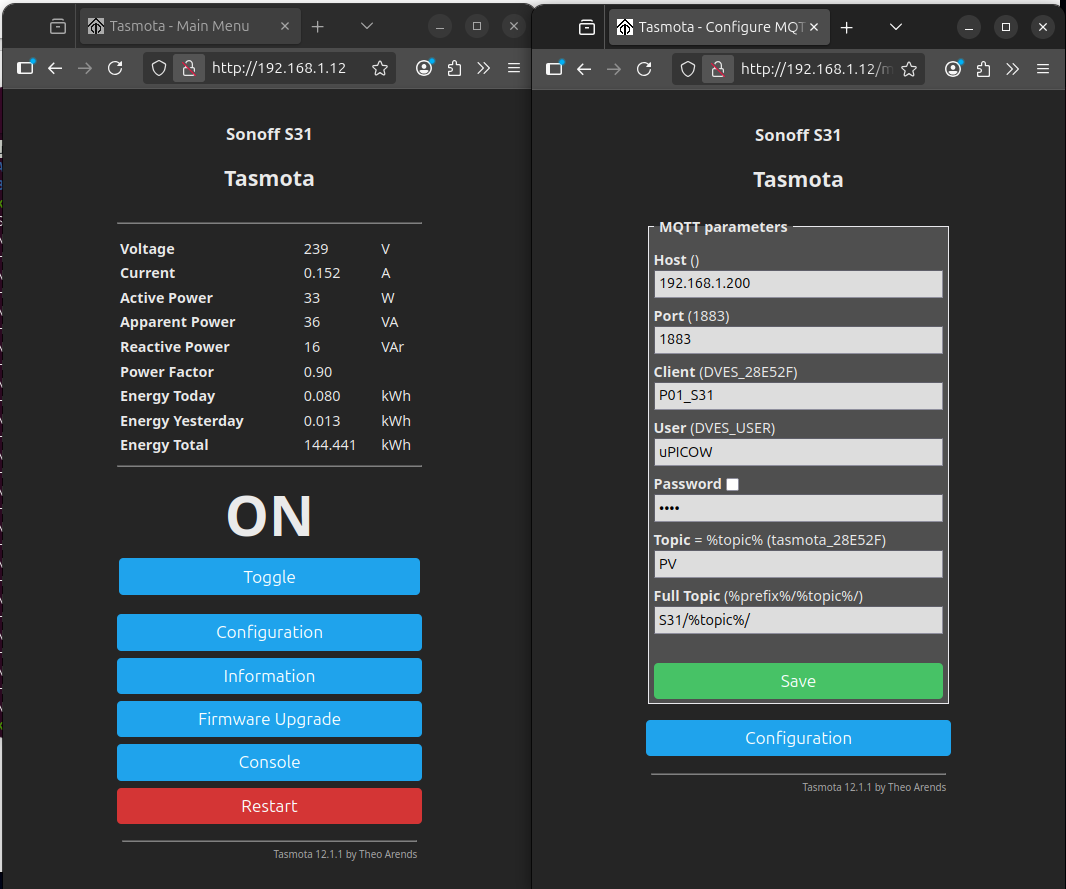This screenshot has height=889, width=1066.
Task: Expand tab list dropdown in right window
Action: coord(896,27)
